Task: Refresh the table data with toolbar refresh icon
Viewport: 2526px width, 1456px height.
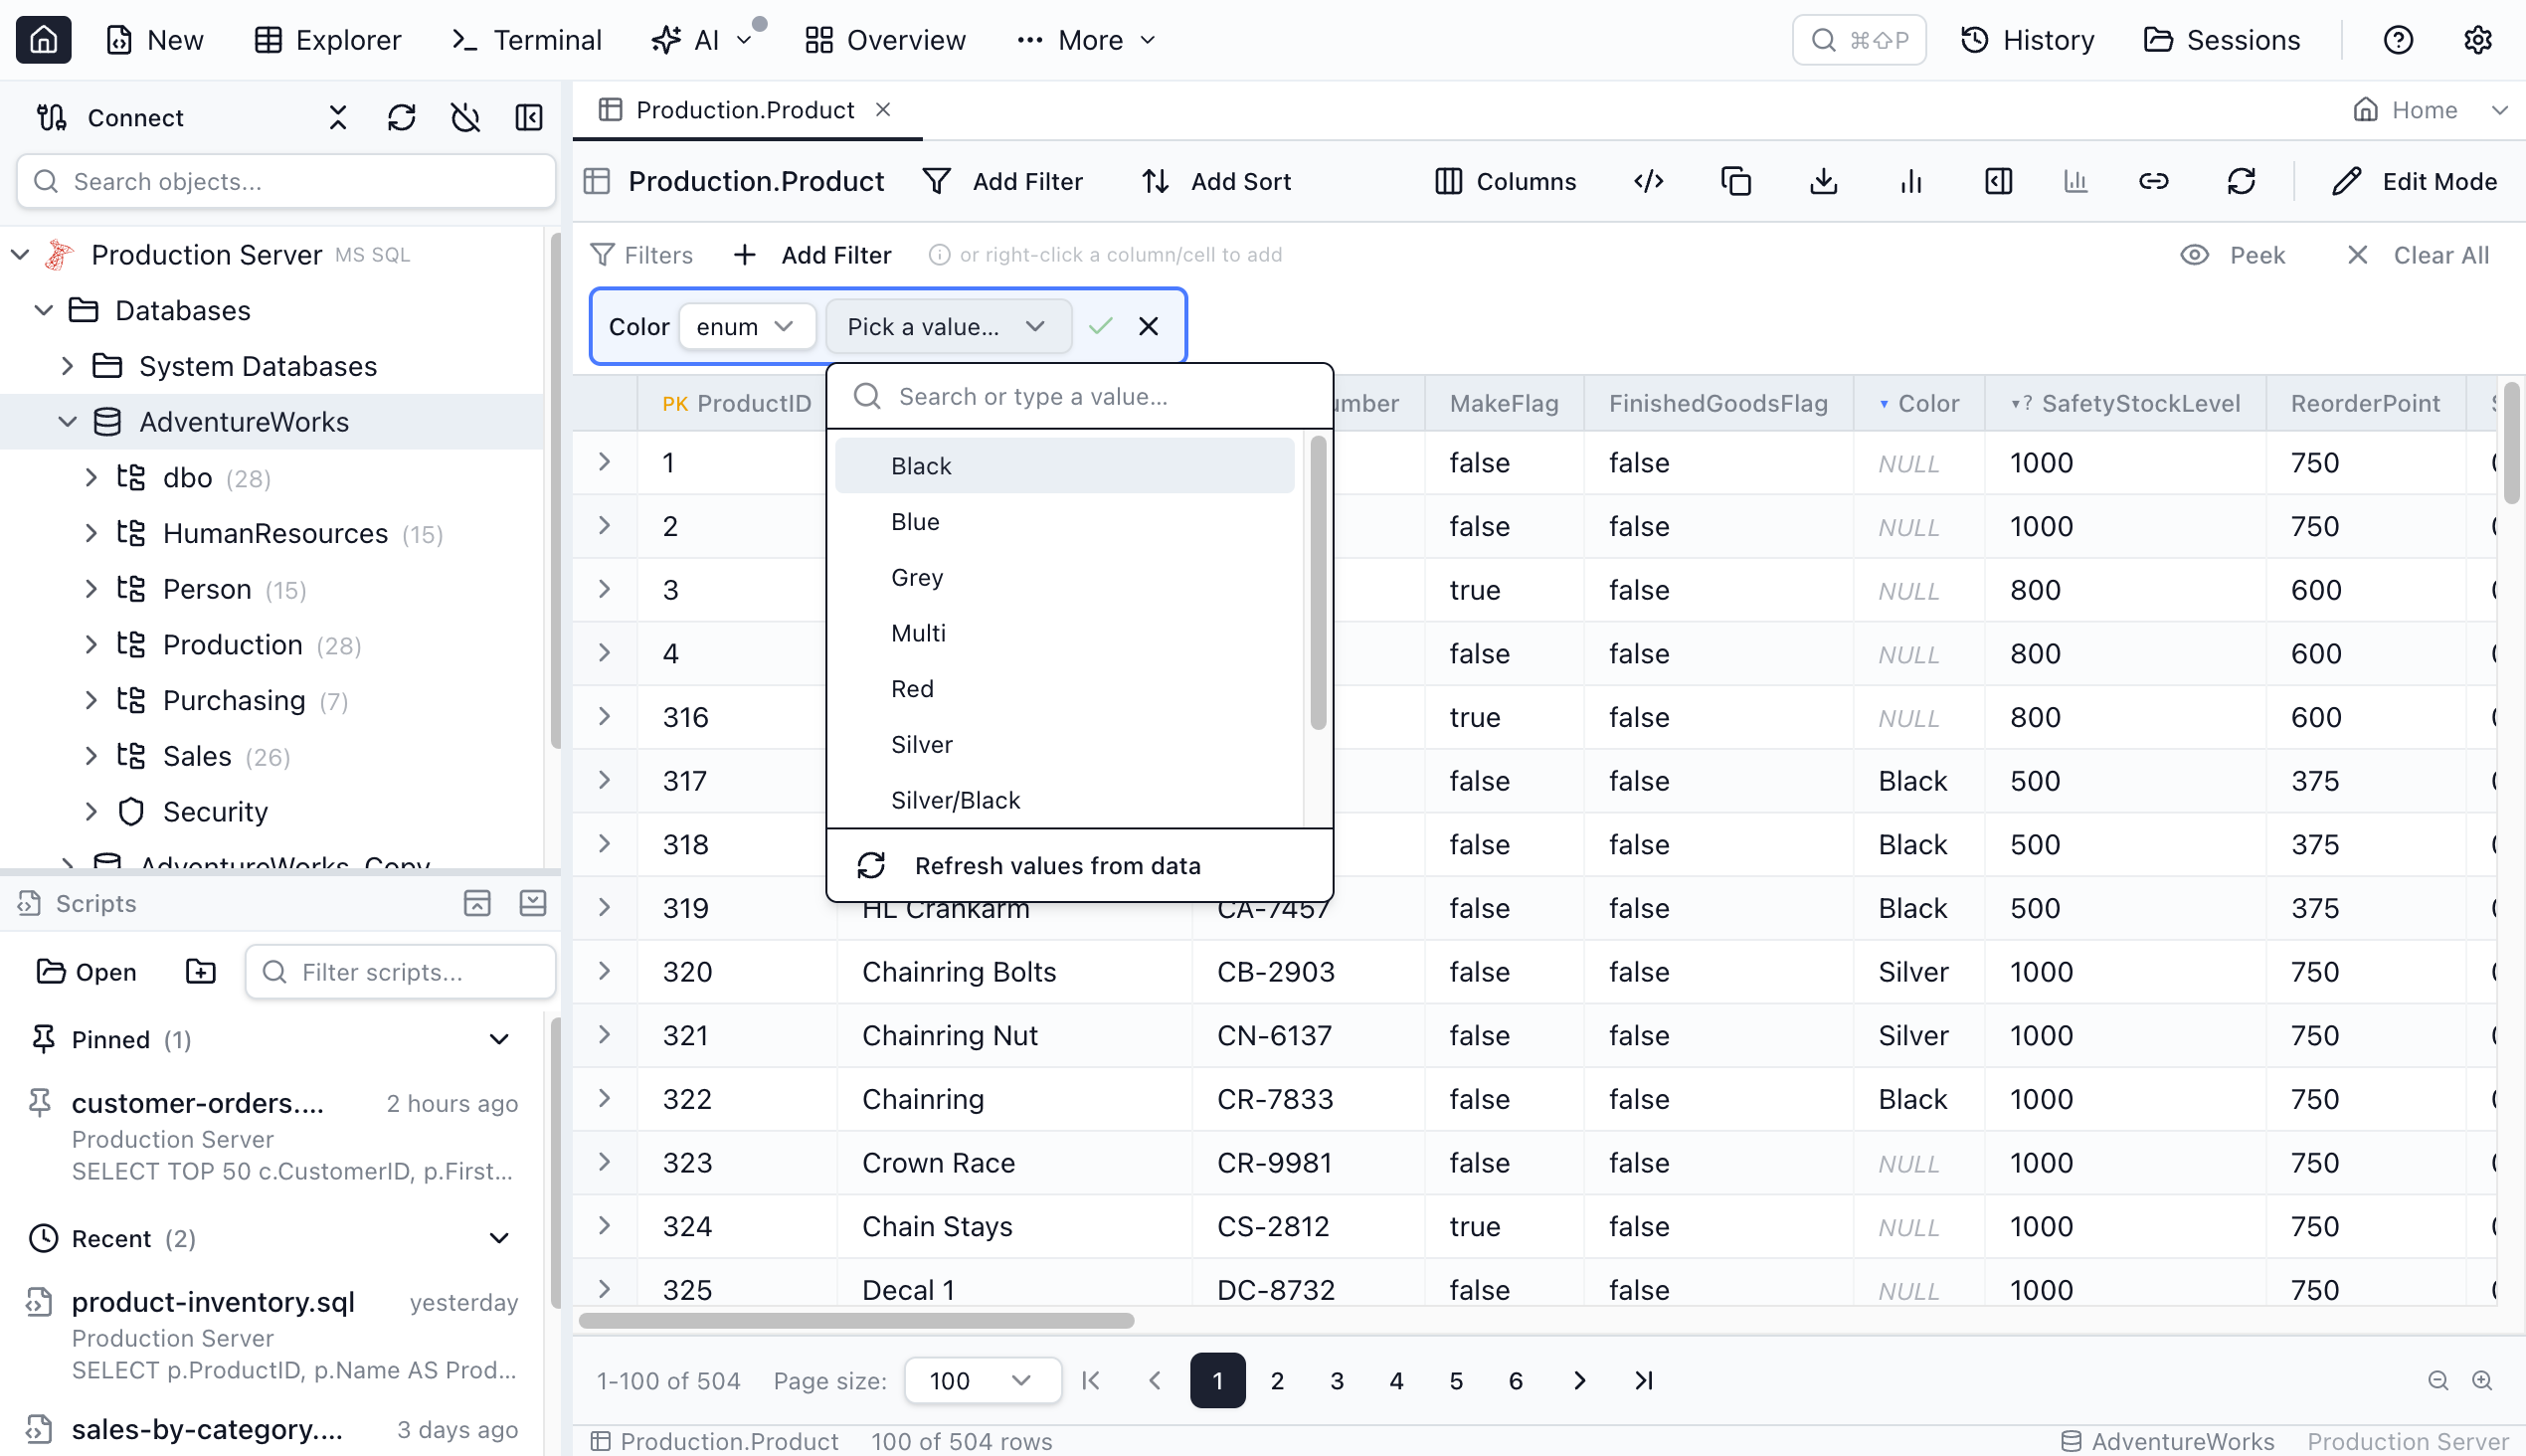Action: coord(2241,181)
